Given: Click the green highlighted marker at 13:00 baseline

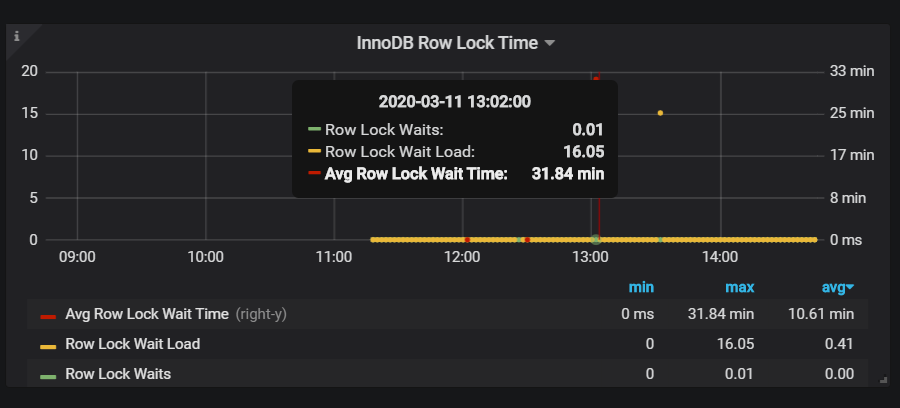Looking at the screenshot, I should tap(596, 240).
